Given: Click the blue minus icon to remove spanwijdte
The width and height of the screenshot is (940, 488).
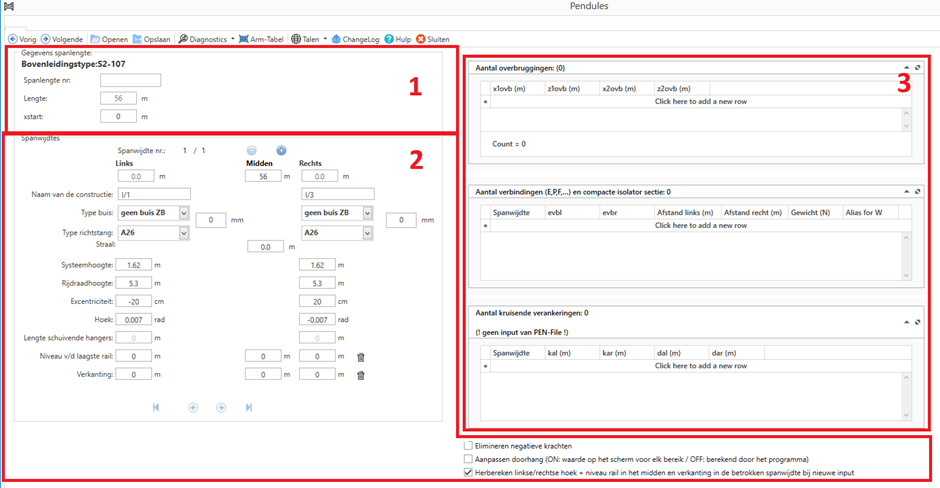Looking at the screenshot, I should point(252,150).
